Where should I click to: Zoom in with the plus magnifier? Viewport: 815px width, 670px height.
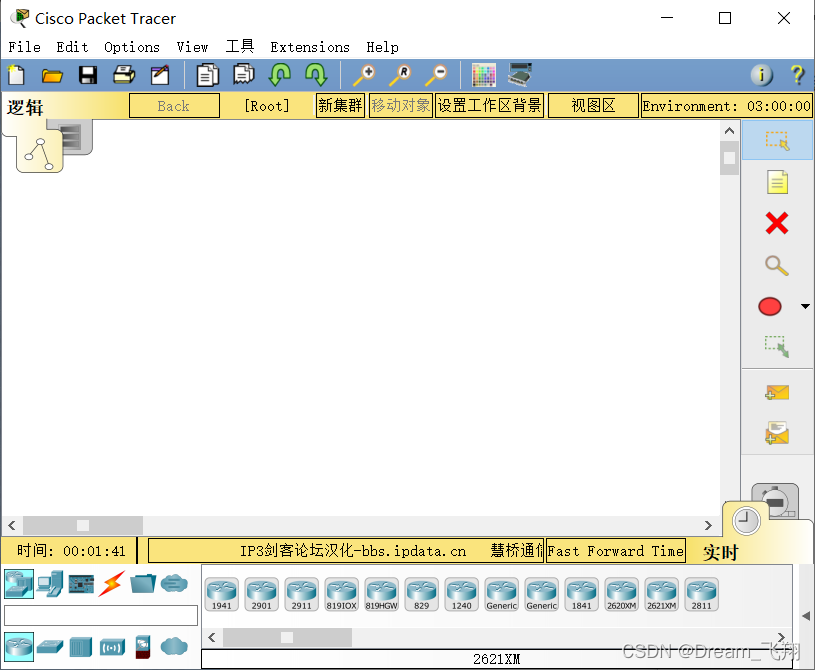coord(364,75)
